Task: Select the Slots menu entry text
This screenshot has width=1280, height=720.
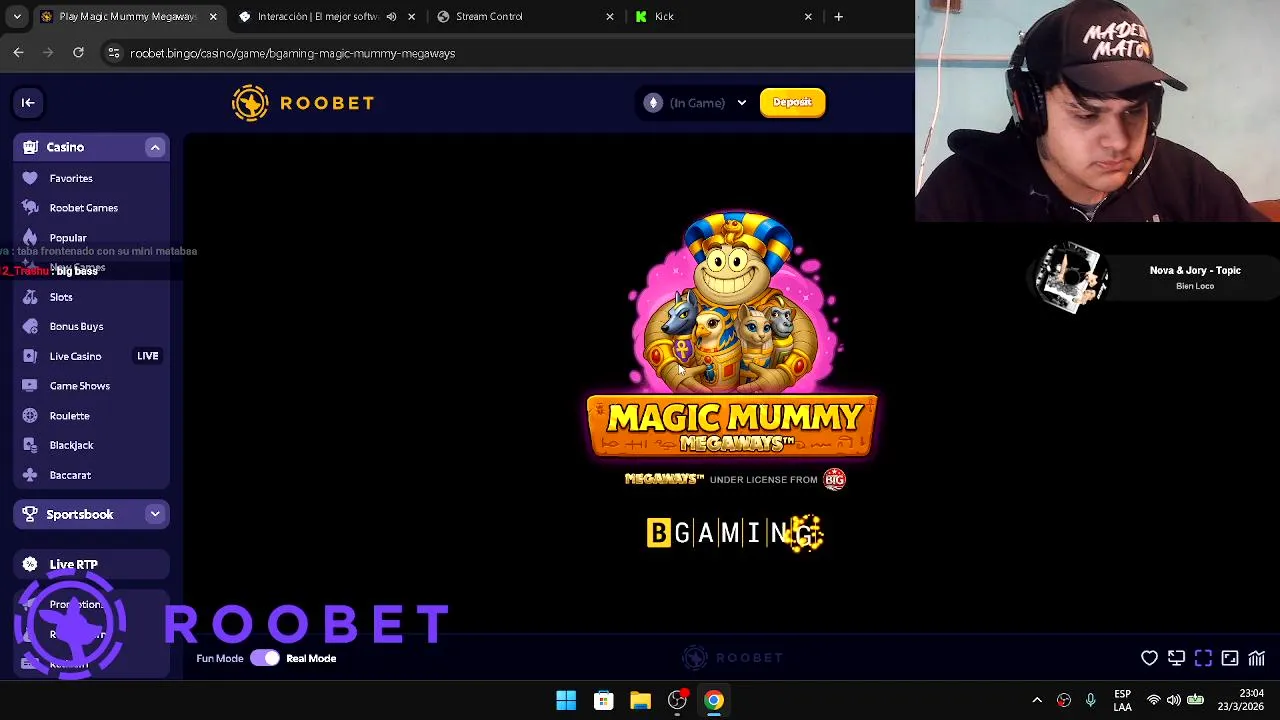Action: tap(61, 297)
